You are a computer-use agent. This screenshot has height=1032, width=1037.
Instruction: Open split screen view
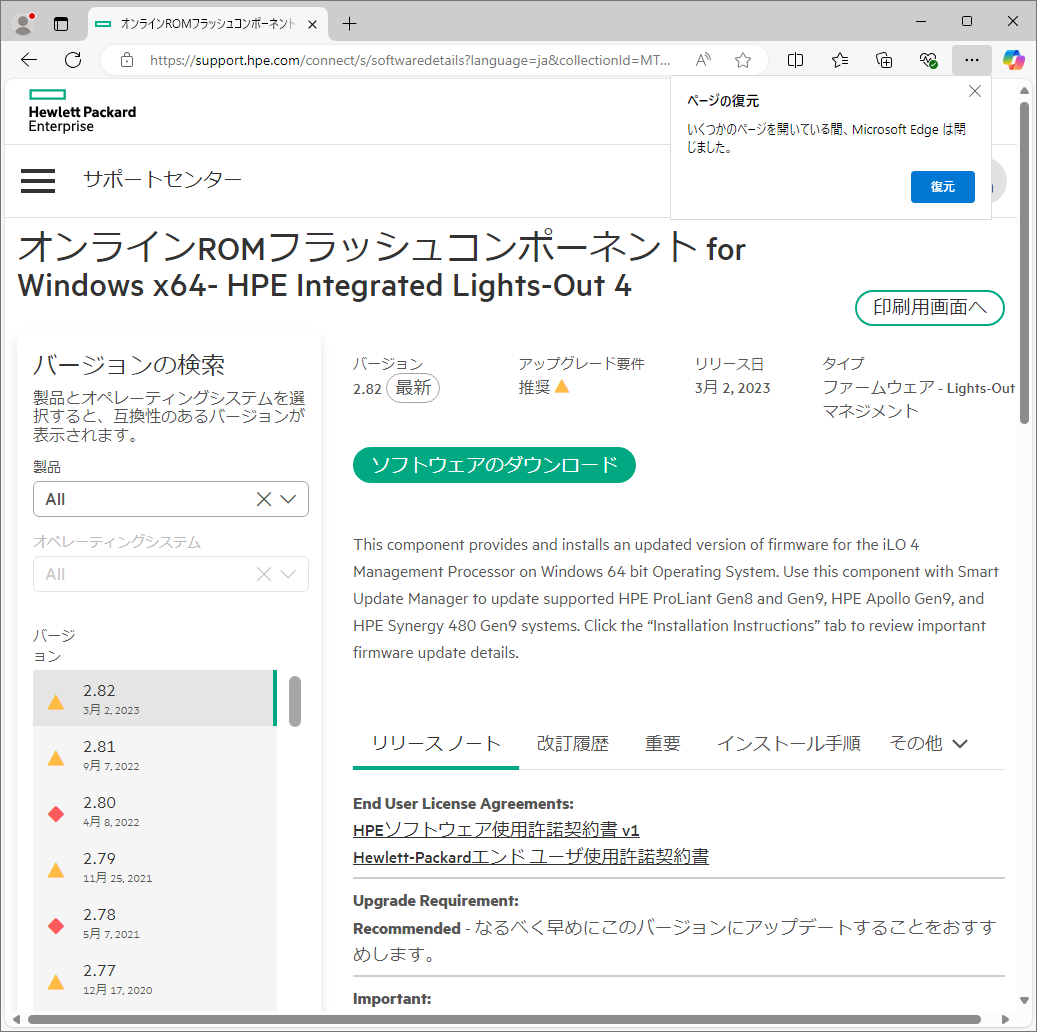(x=796, y=60)
